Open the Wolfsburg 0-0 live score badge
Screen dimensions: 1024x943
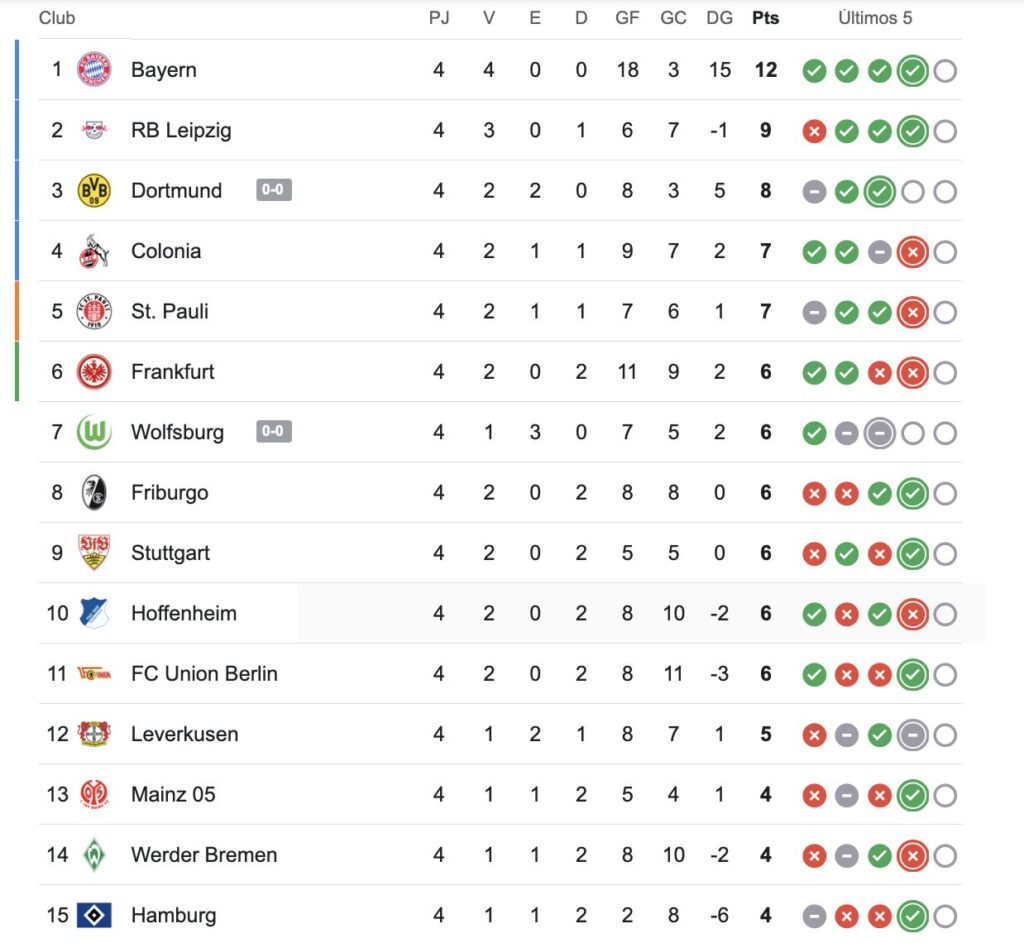[274, 431]
